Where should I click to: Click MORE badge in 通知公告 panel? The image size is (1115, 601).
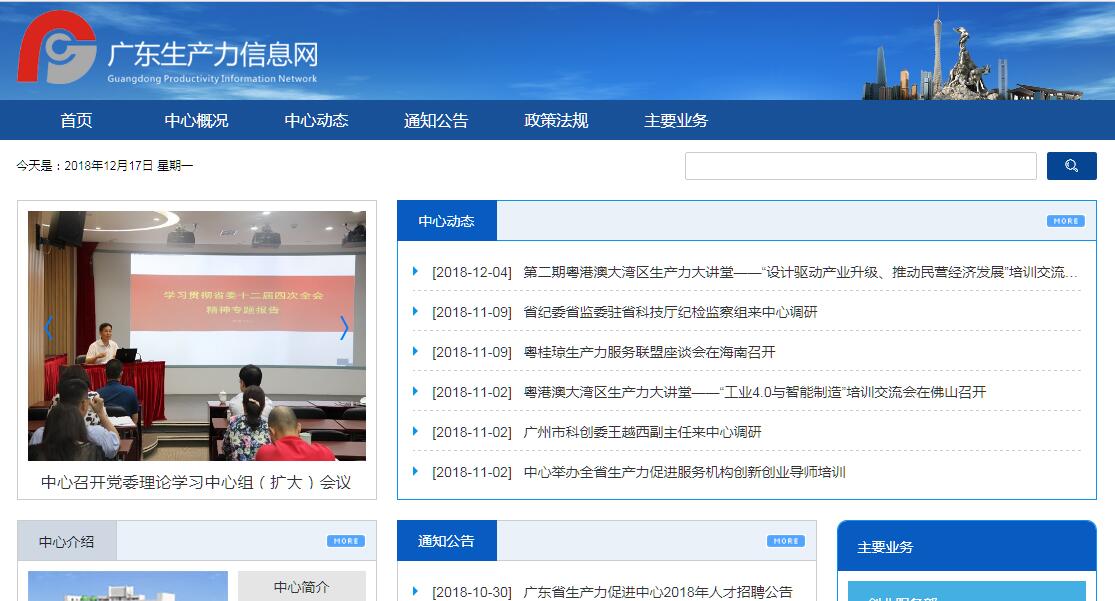[785, 541]
